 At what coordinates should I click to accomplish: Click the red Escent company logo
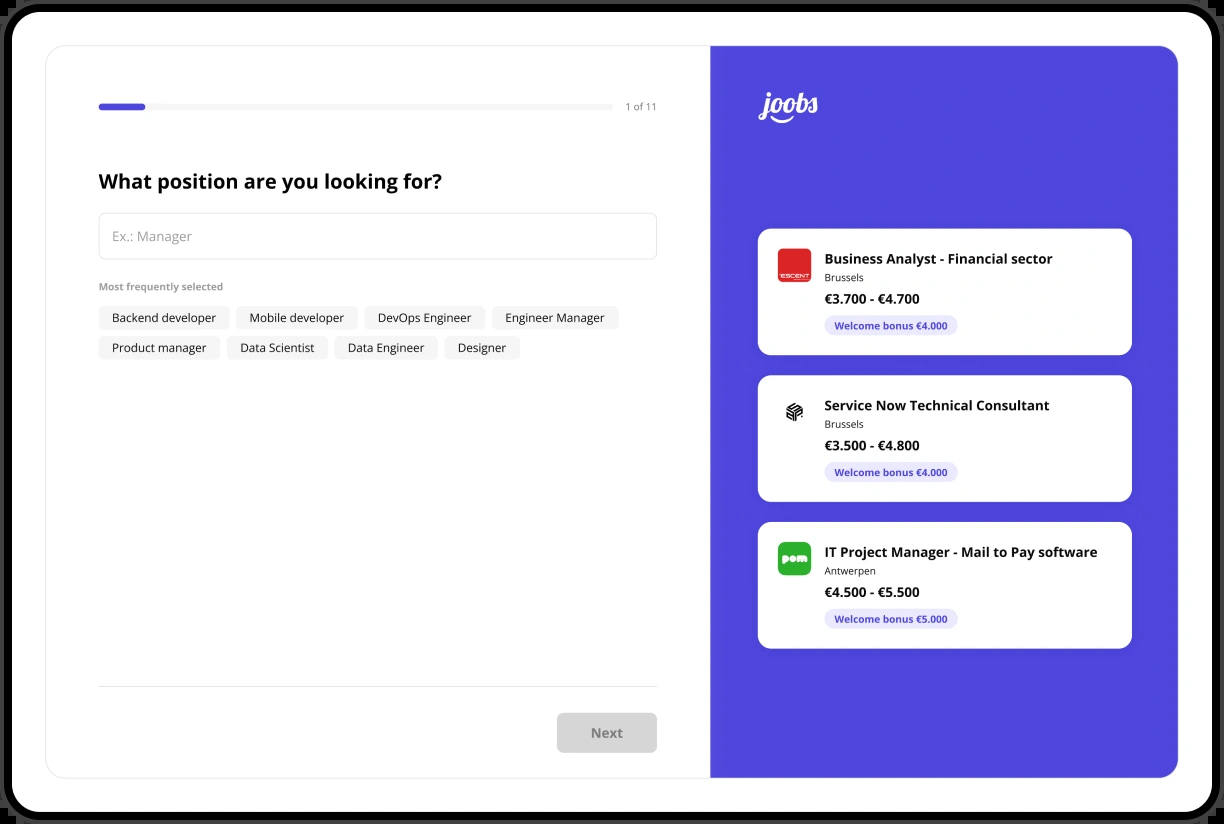click(794, 265)
